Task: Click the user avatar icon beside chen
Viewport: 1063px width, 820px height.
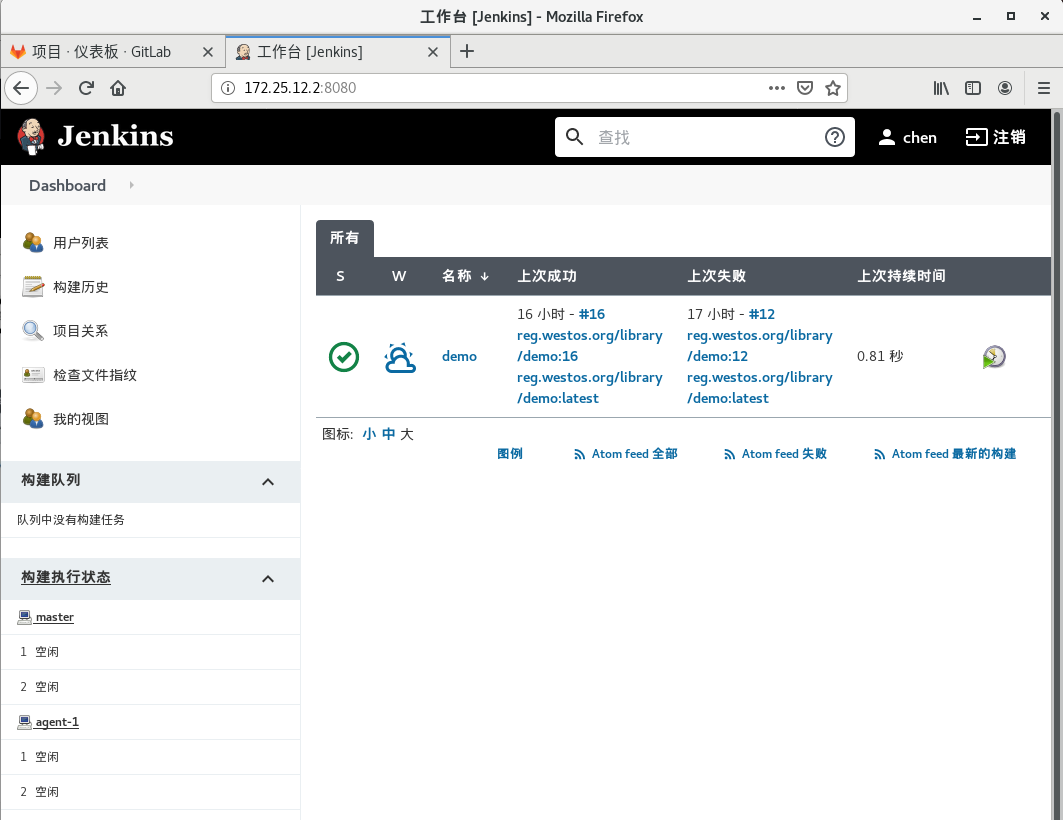Action: coord(886,137)
